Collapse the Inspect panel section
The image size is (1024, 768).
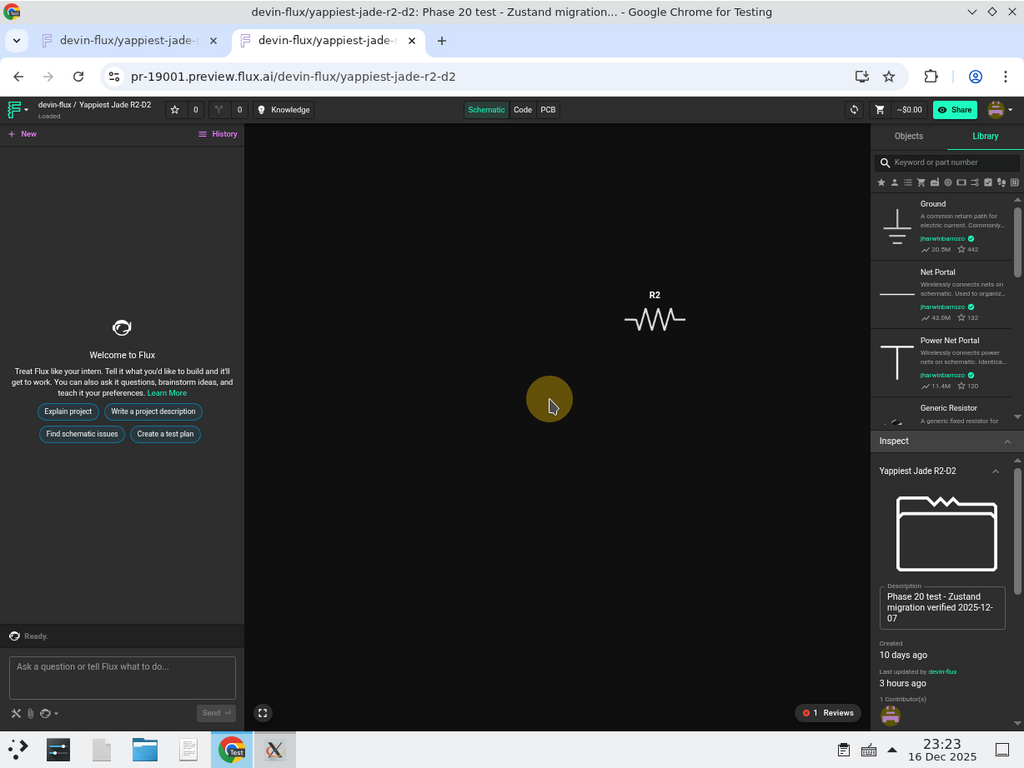pos(1007,441)
